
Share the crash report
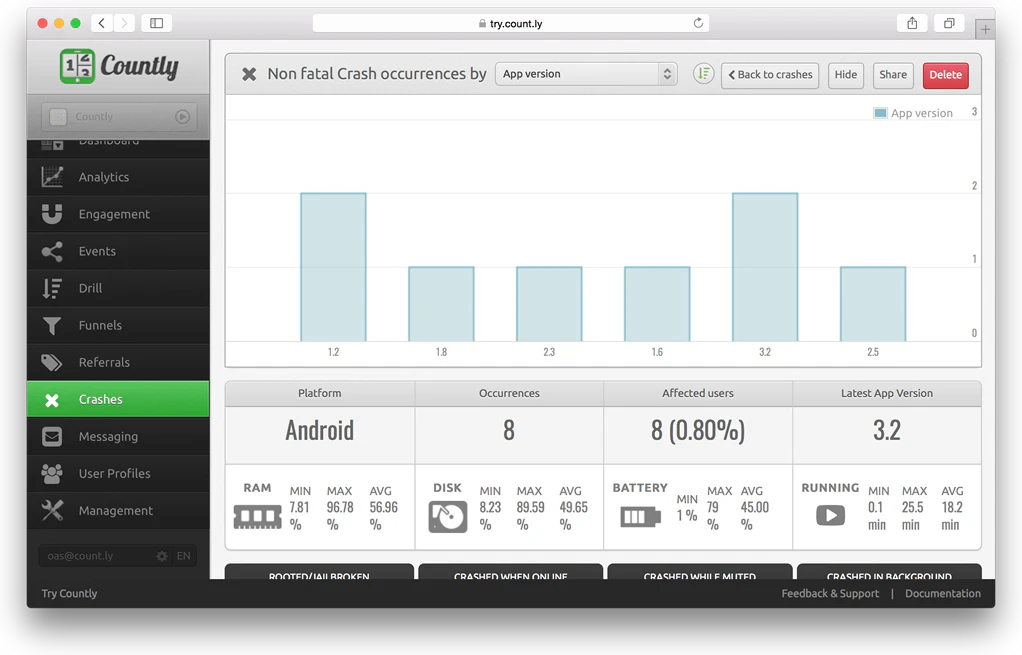[x=892, y=74]
